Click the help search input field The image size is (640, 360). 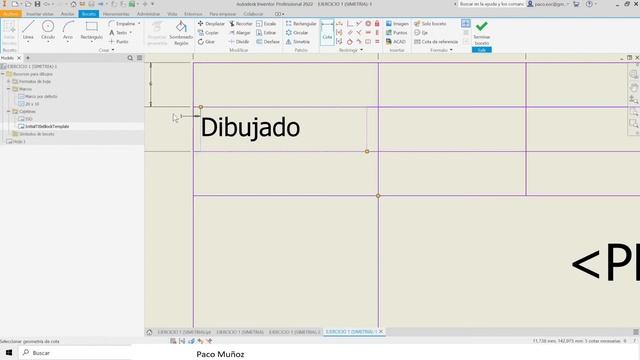click(x=491, y=4)
